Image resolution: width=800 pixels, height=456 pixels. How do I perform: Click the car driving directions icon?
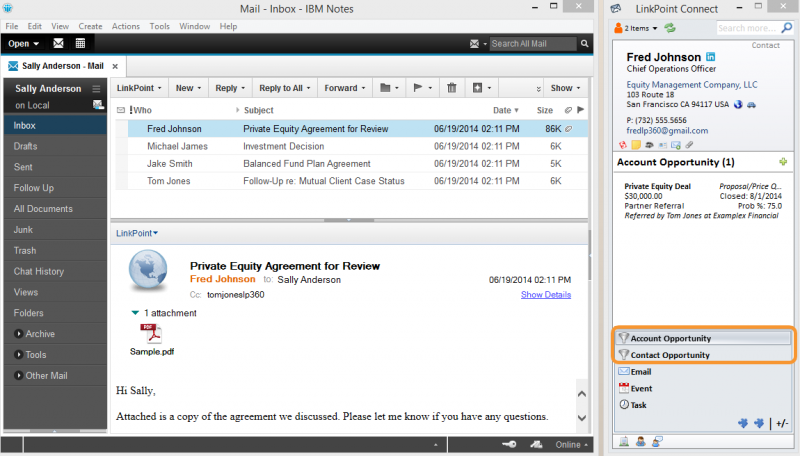pos(752,105)
